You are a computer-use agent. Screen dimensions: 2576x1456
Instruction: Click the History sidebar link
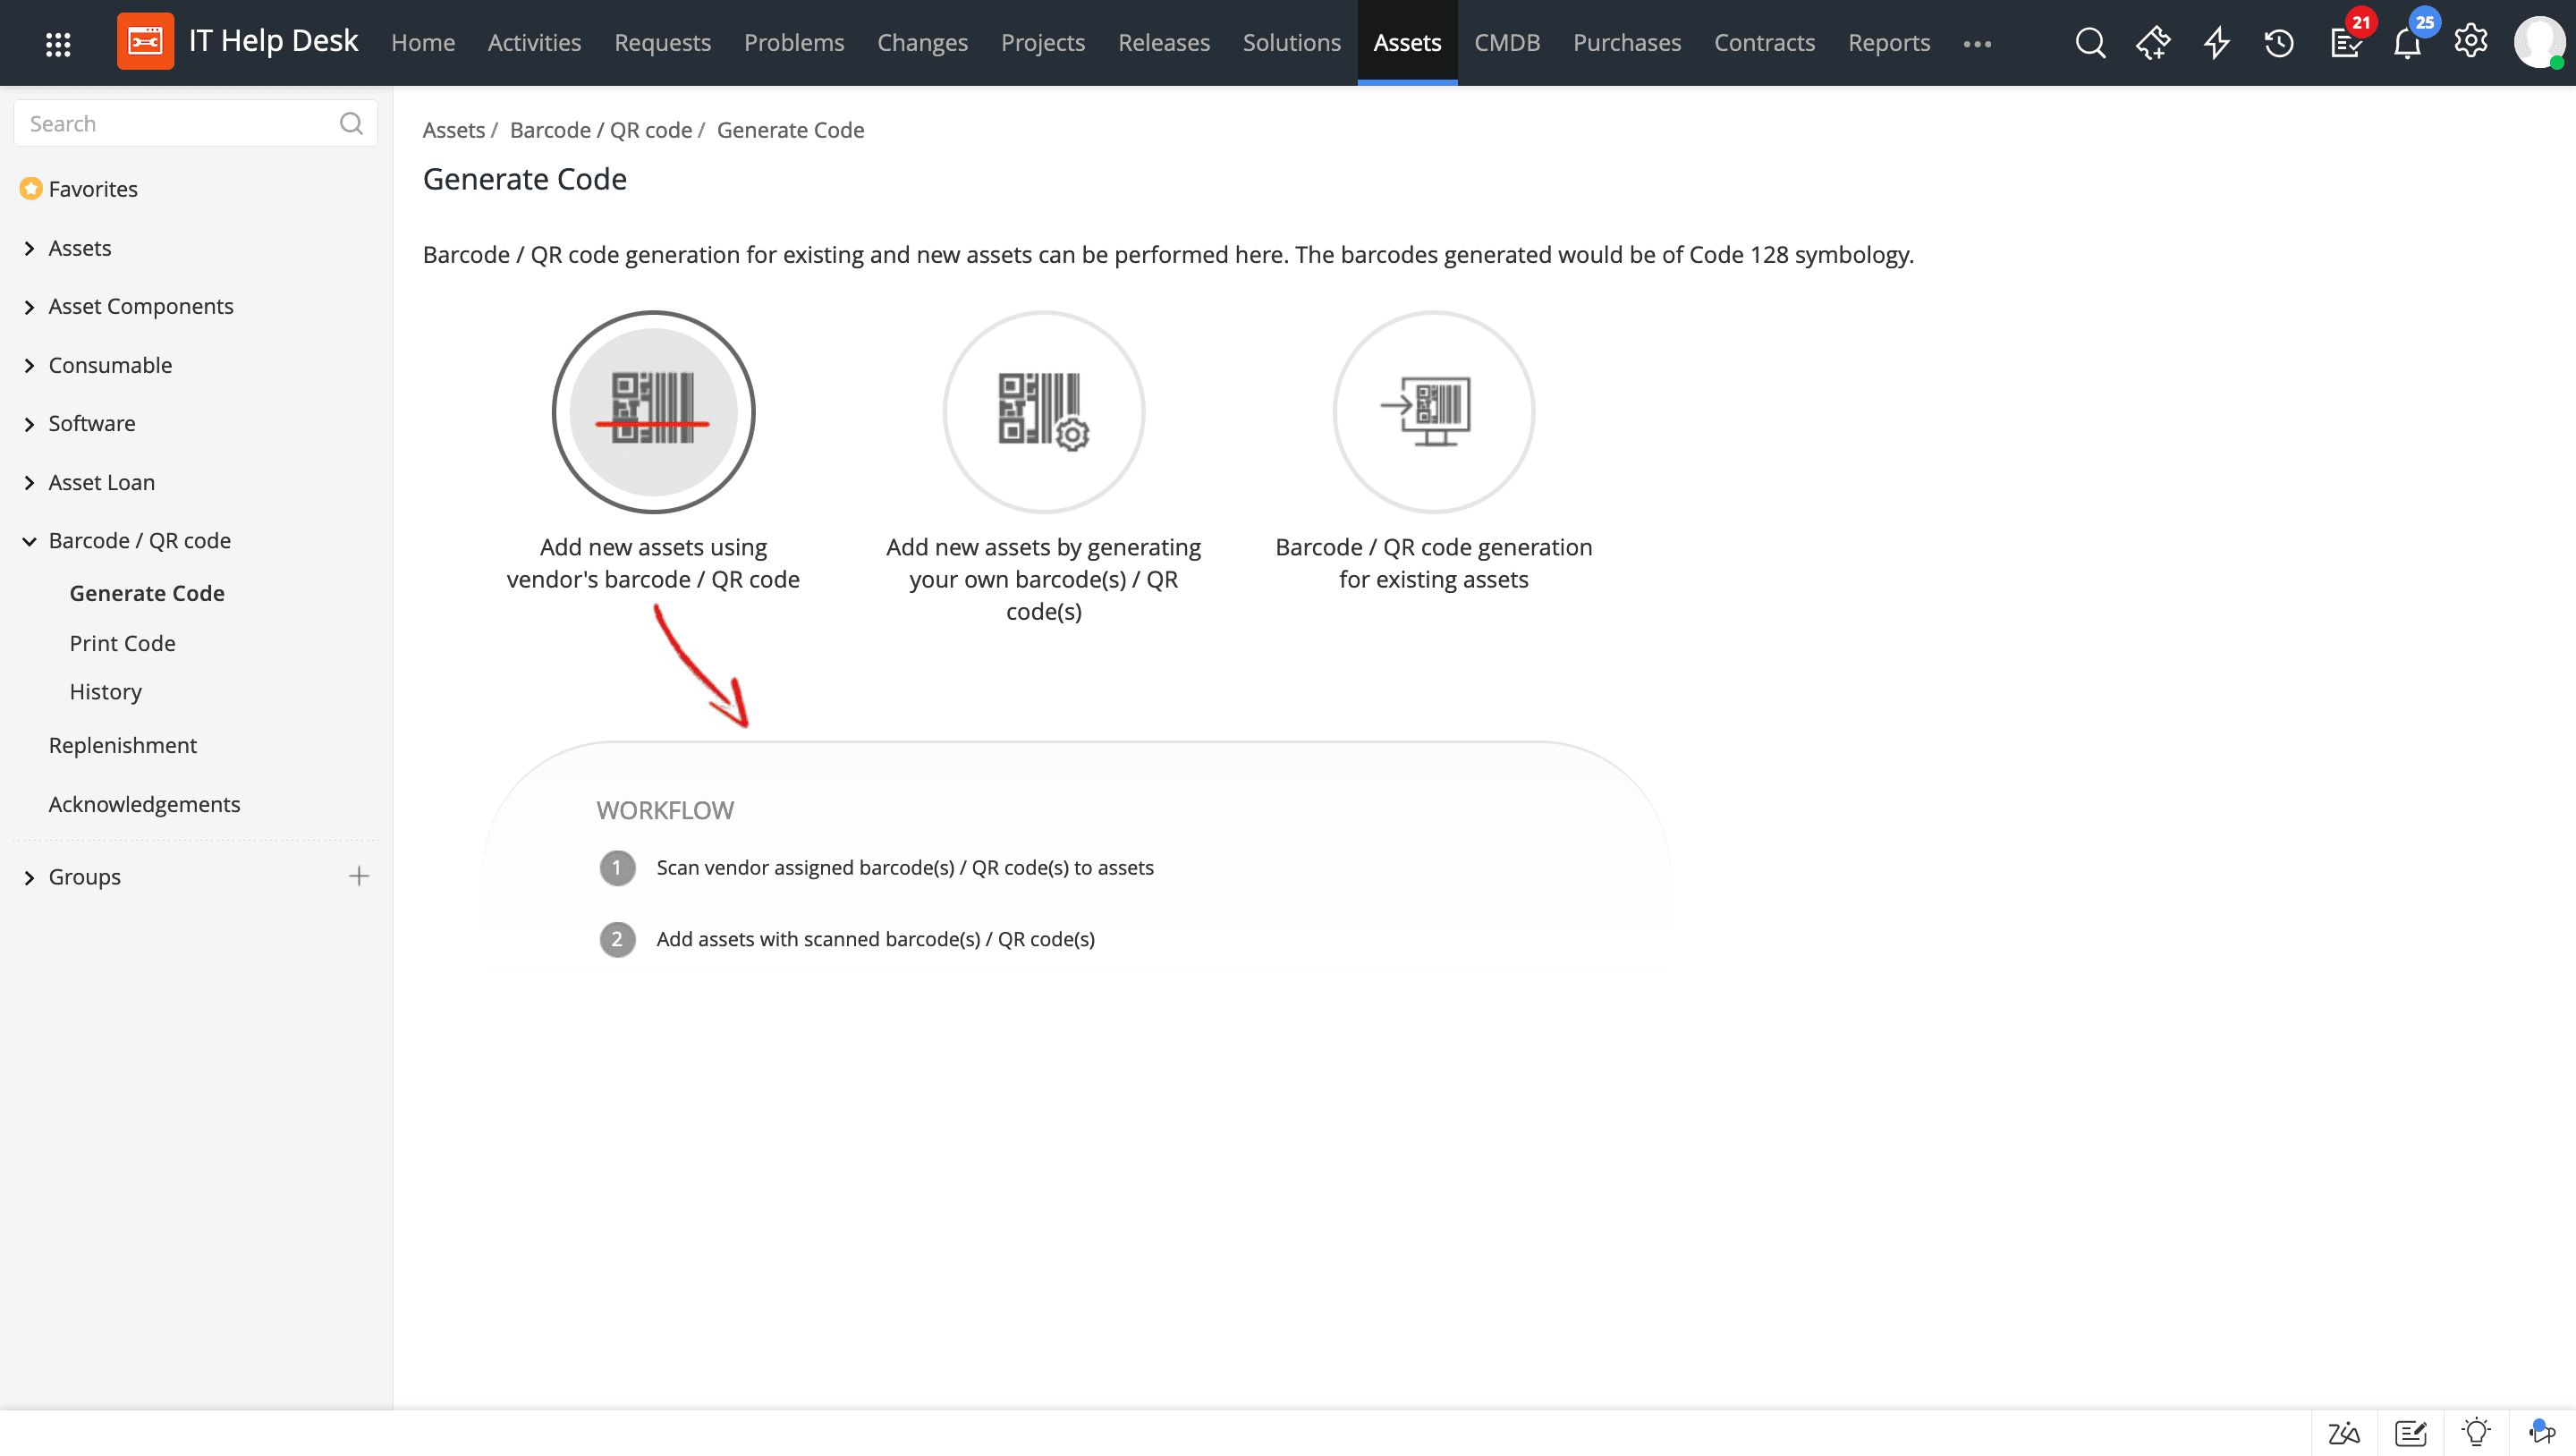click(x=106, y=691)
